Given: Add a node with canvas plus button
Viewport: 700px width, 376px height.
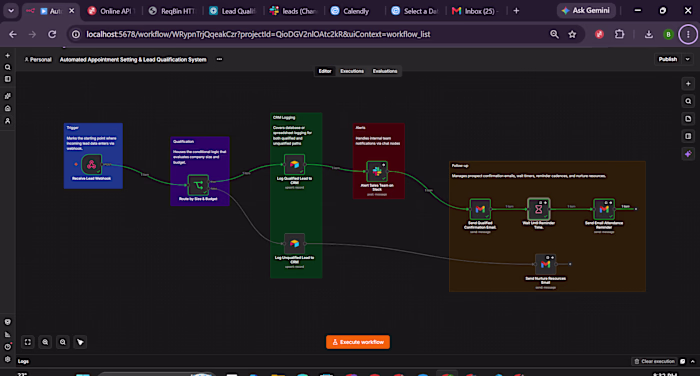Looking at the screenshot, I should 688,84.
